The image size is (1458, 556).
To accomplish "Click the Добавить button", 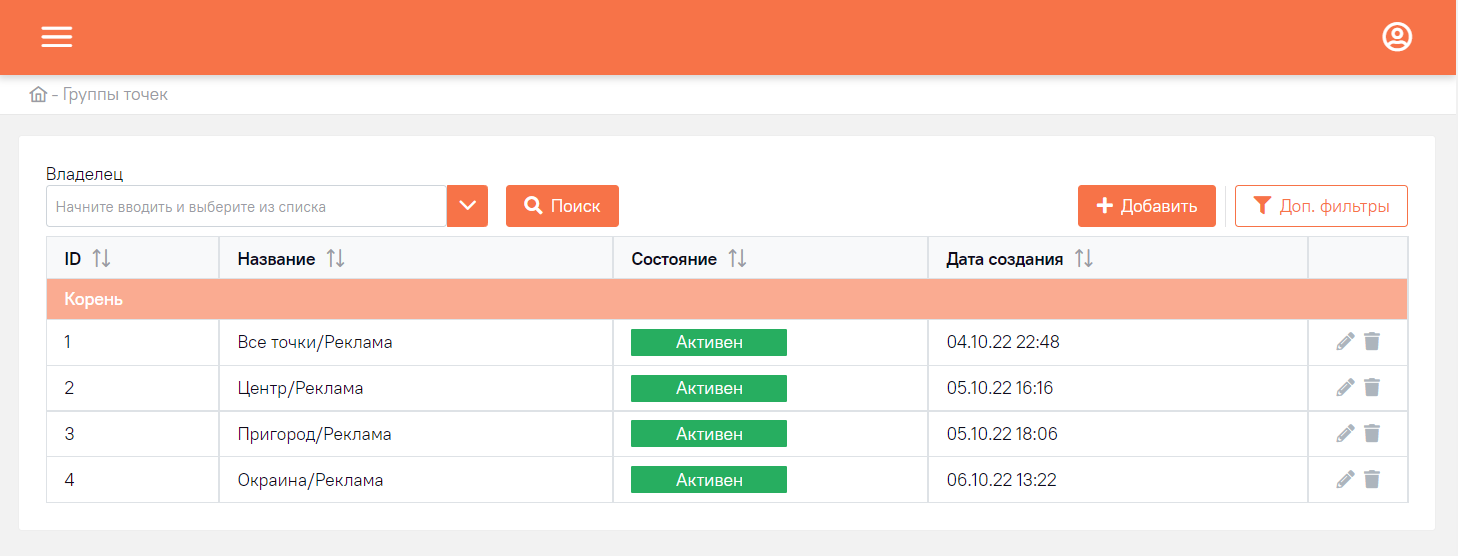I will (x=1147, y=206).
